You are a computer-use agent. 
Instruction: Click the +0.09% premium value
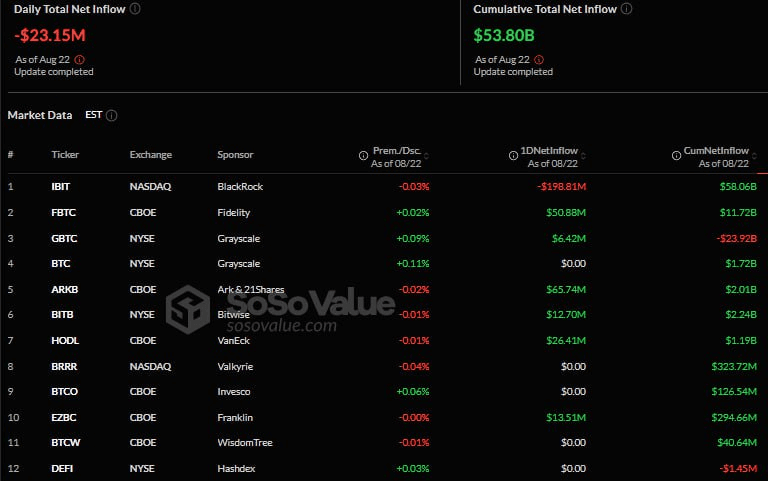(x=413, y=239)
